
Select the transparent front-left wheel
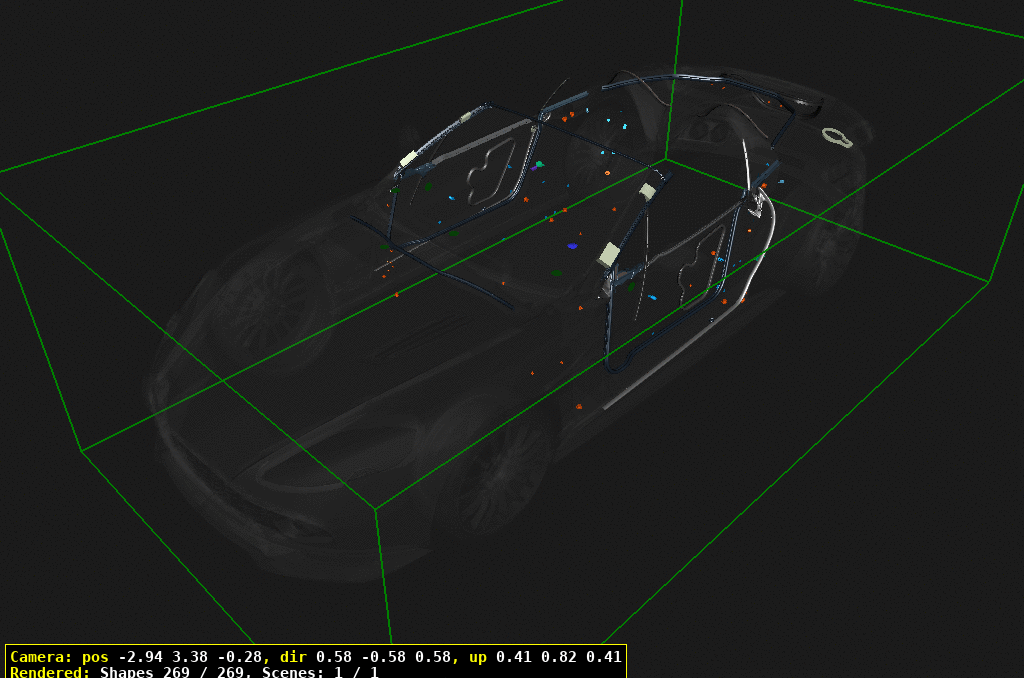point(497,465)
